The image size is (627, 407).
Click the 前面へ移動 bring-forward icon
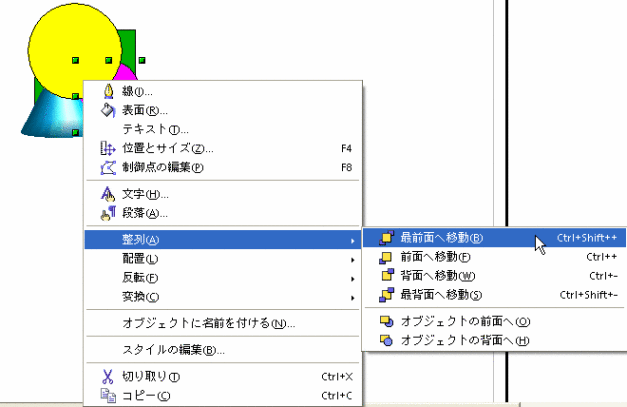pos(385,257)
